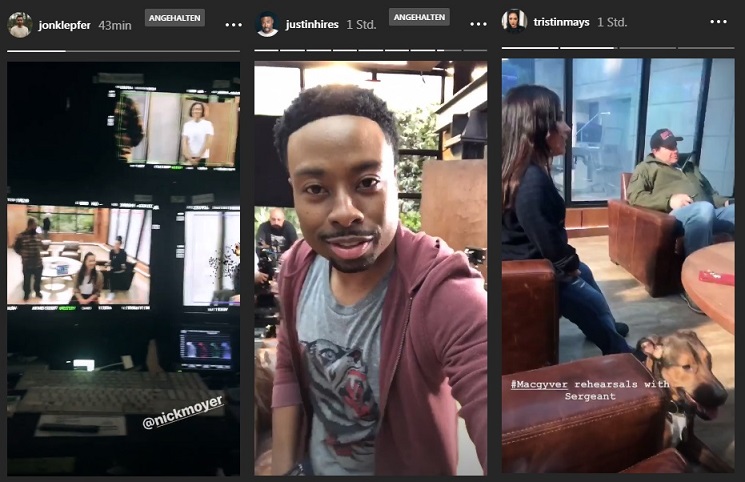Click the '1 Std.' timestamp next to tristinmays

[612, 22]
